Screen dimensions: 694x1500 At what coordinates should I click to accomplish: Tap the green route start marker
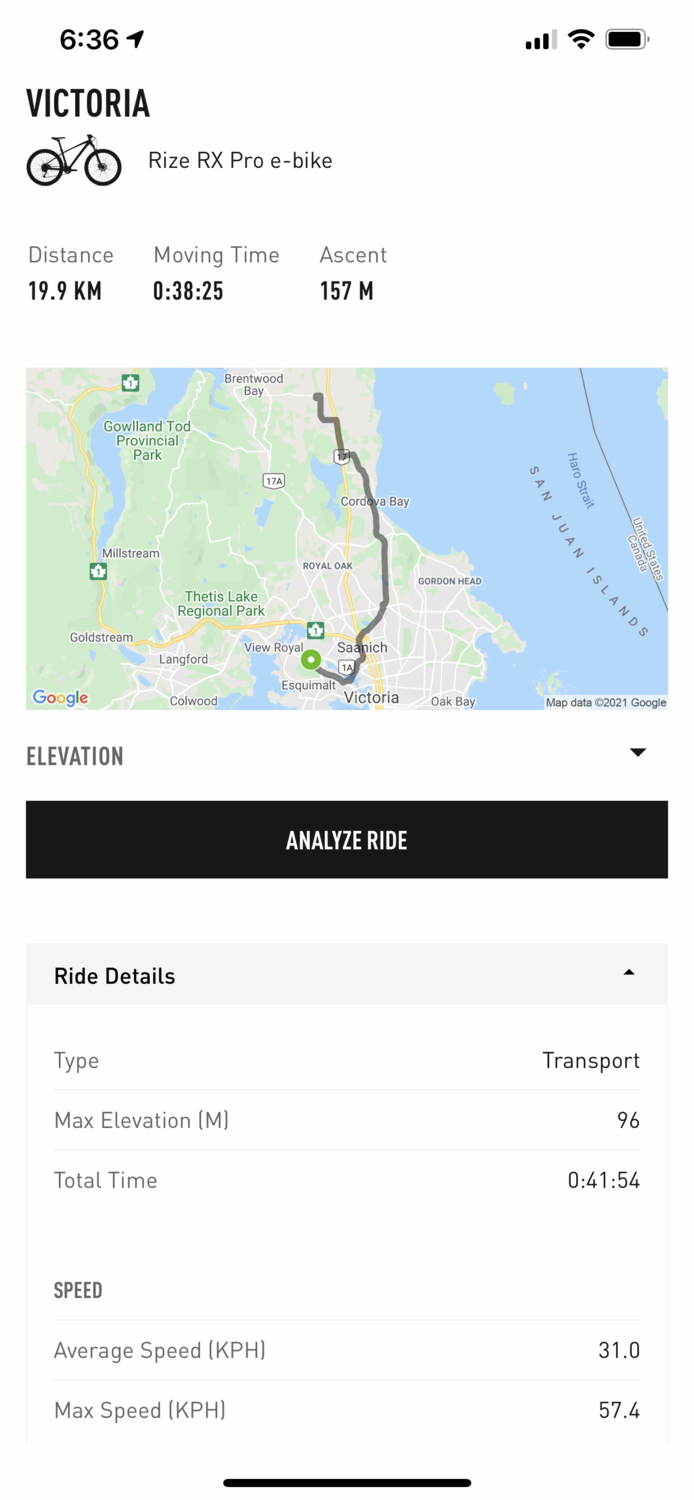pos(311,660)
